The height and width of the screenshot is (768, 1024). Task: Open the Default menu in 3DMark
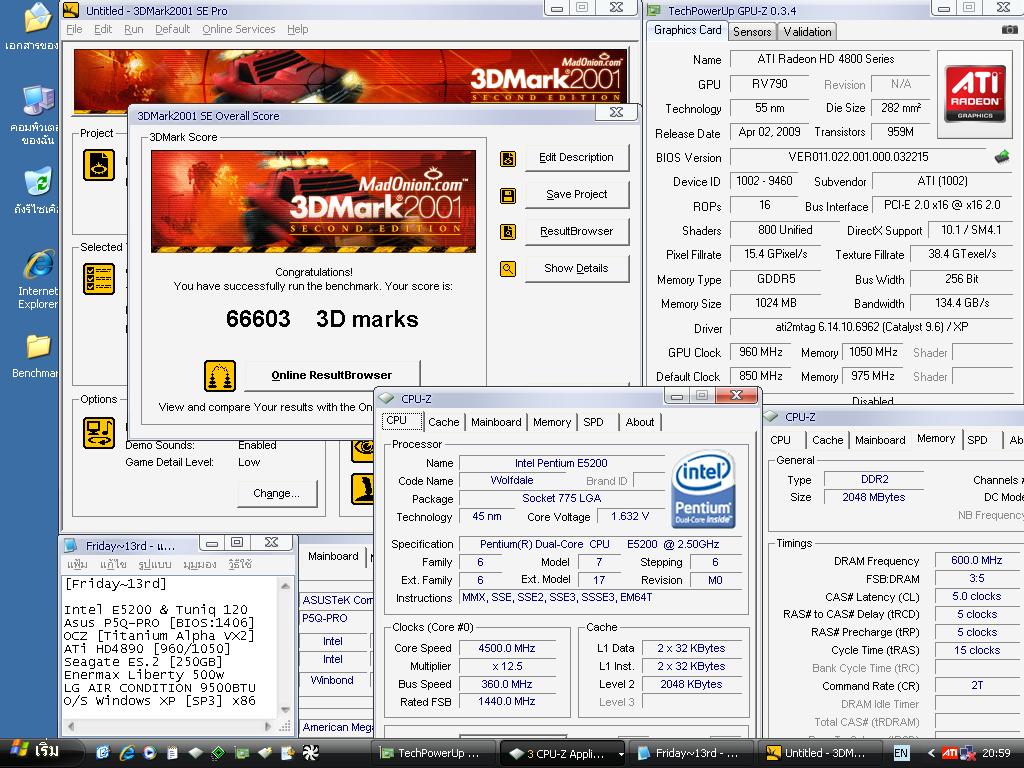[x=172, y=29]
